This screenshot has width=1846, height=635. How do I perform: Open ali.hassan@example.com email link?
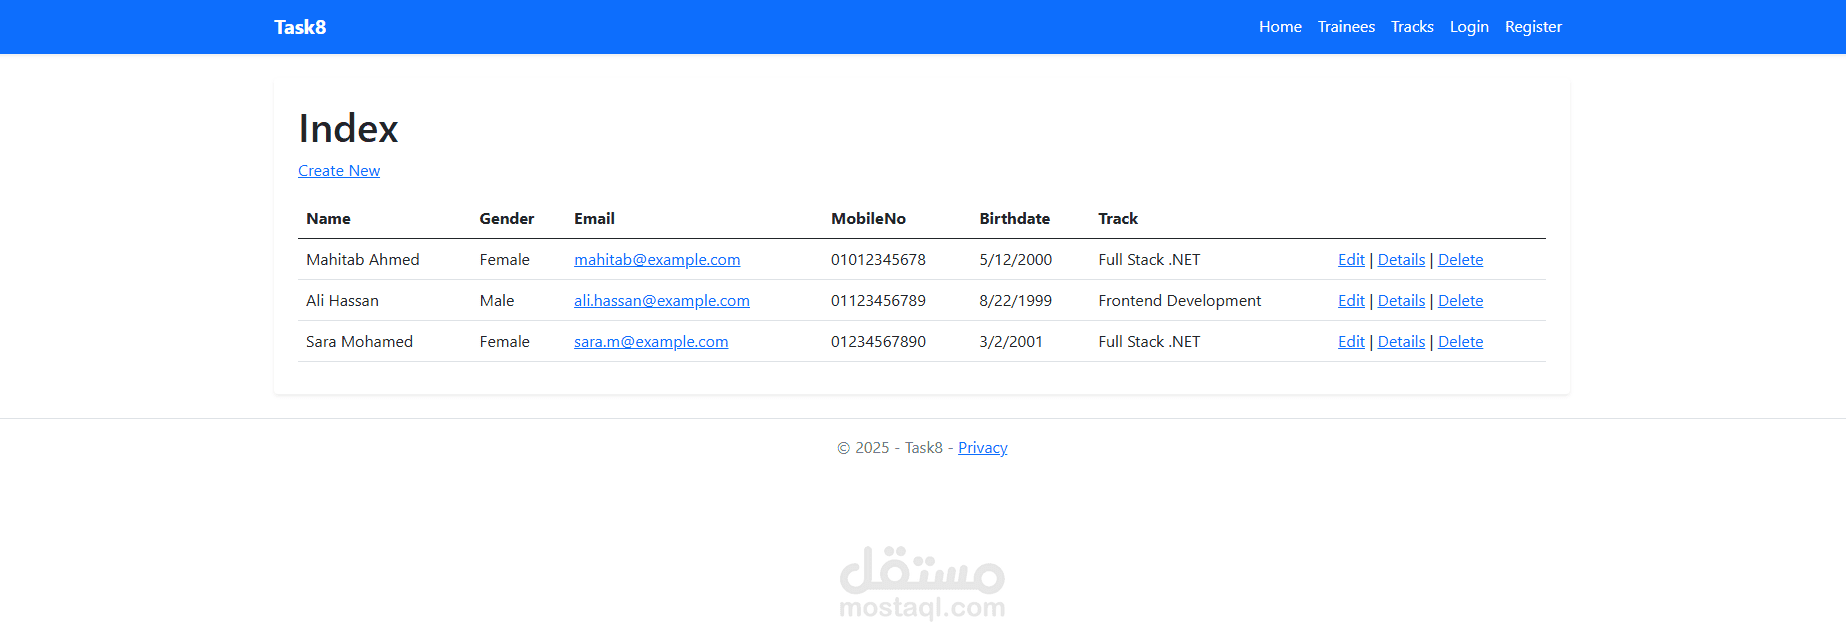tap(662, 301)
